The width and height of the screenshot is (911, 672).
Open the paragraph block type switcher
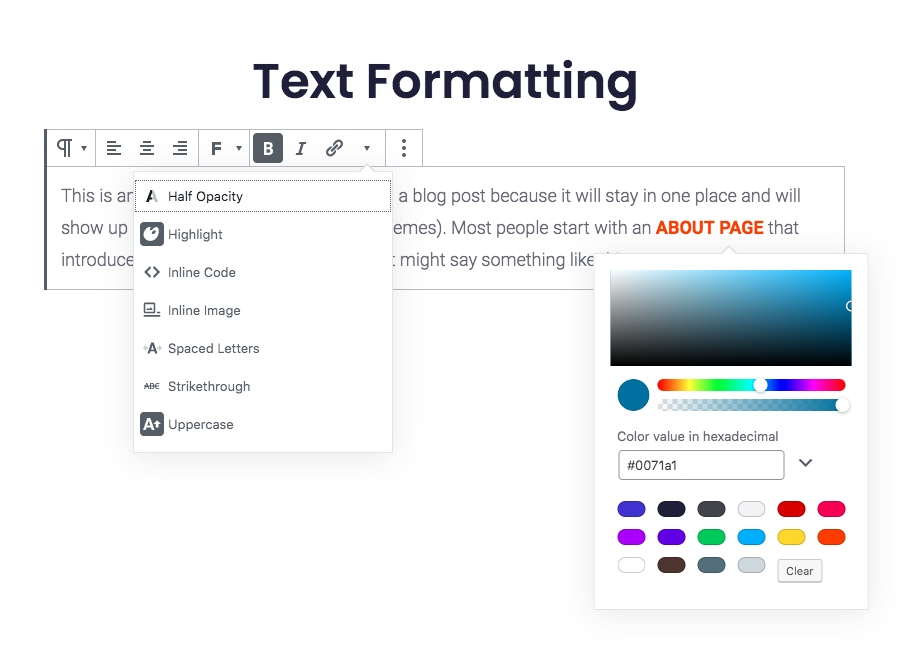71,148
